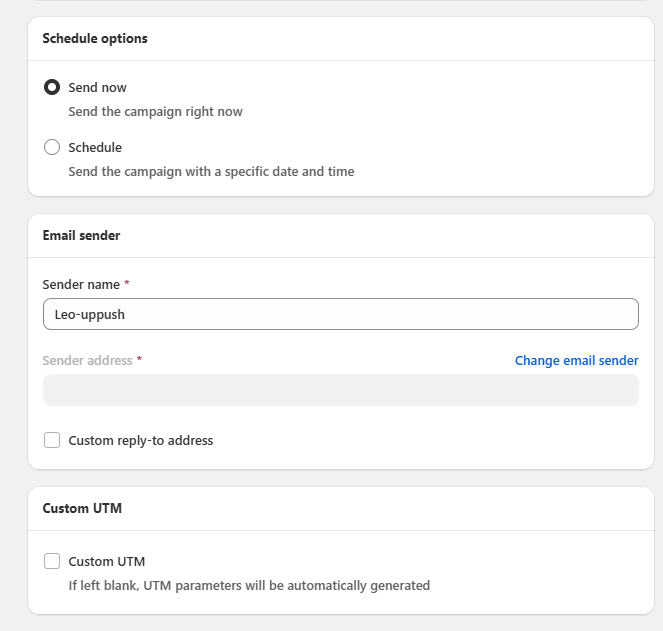
Task: Click the 'Custom UTM' section heading
Action: point(82,509)
